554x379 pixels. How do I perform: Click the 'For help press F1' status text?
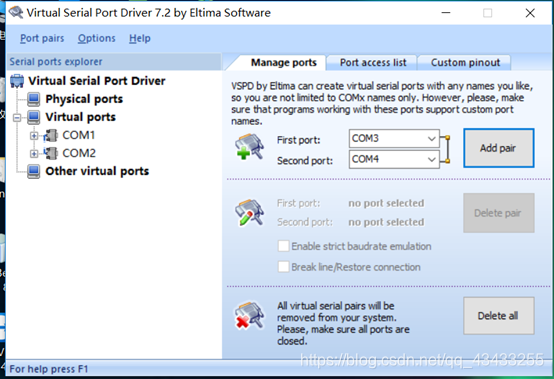click(x=48, y=369)
